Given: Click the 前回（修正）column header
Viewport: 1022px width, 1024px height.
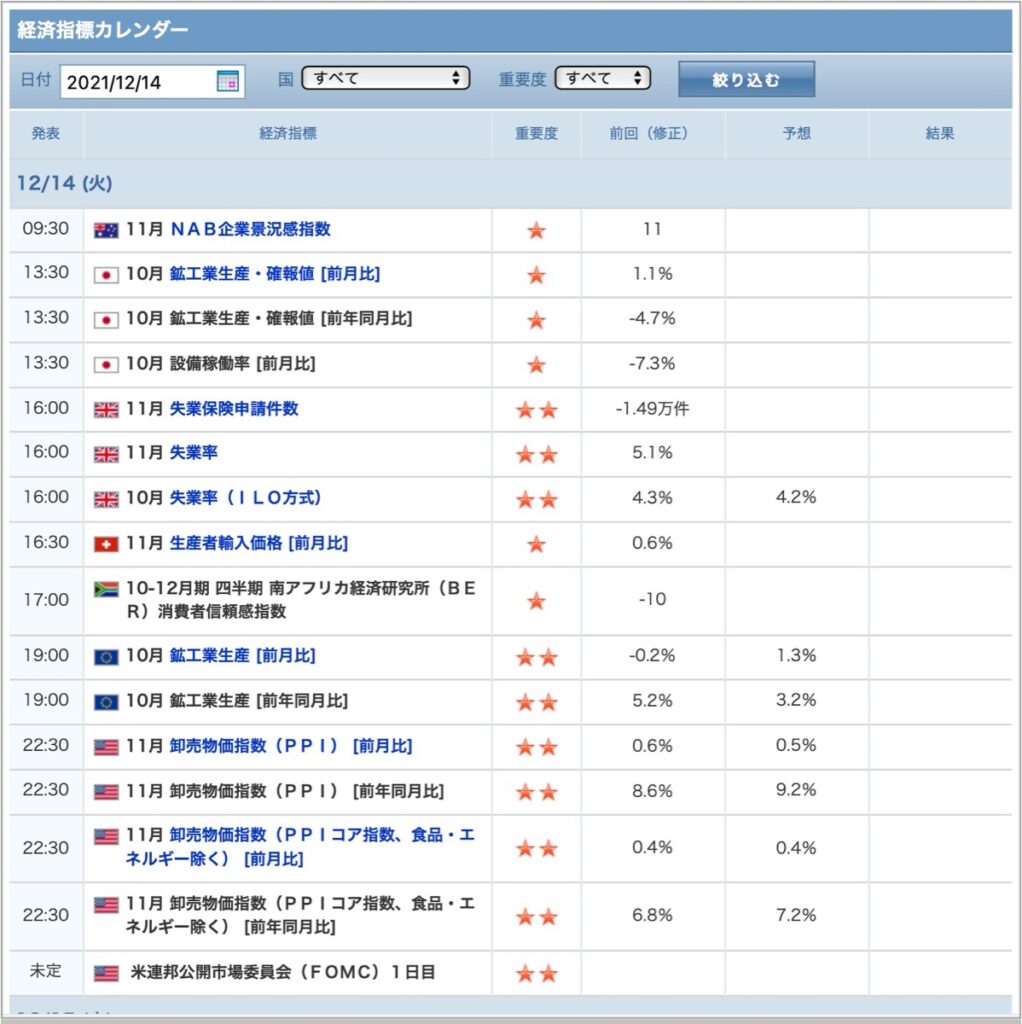Looking at the screenshot, I should click(x=652, y=134).
